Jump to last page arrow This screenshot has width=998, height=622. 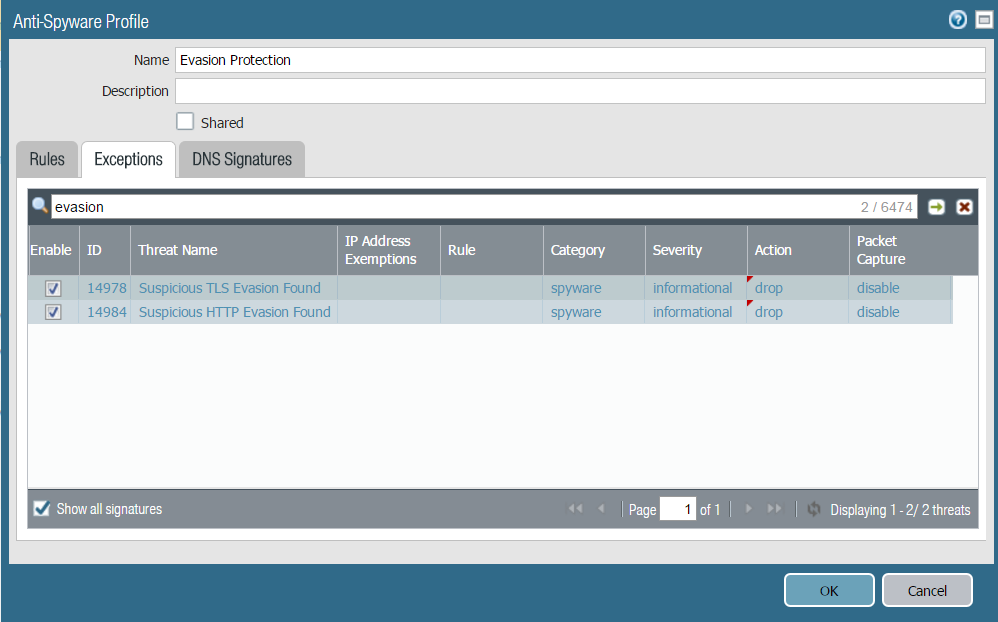pos(774,509)
